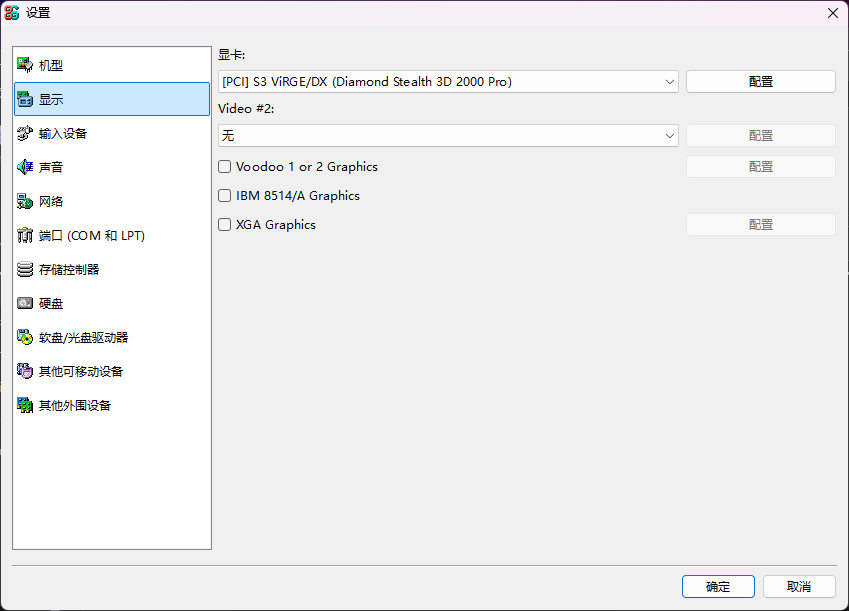Select the 端口 (COM 和 LPT) ports icon
The height and width of the screenshot is (611, 849).
pos(25,235)
